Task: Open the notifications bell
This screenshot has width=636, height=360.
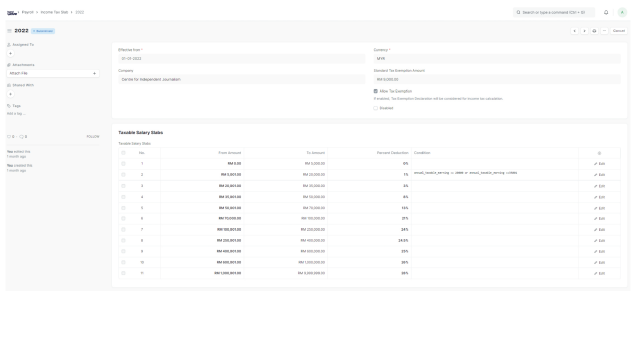Action: [606, 13]
